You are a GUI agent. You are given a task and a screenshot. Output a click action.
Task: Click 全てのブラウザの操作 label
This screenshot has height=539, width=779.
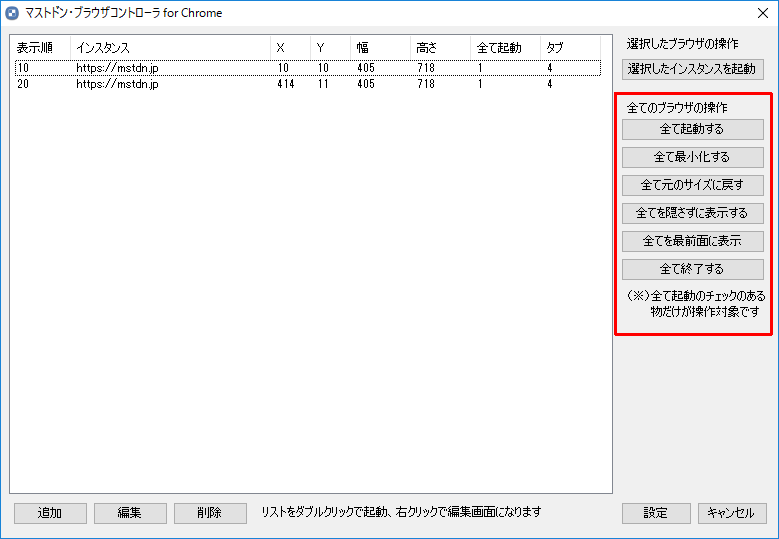(677, 108)
